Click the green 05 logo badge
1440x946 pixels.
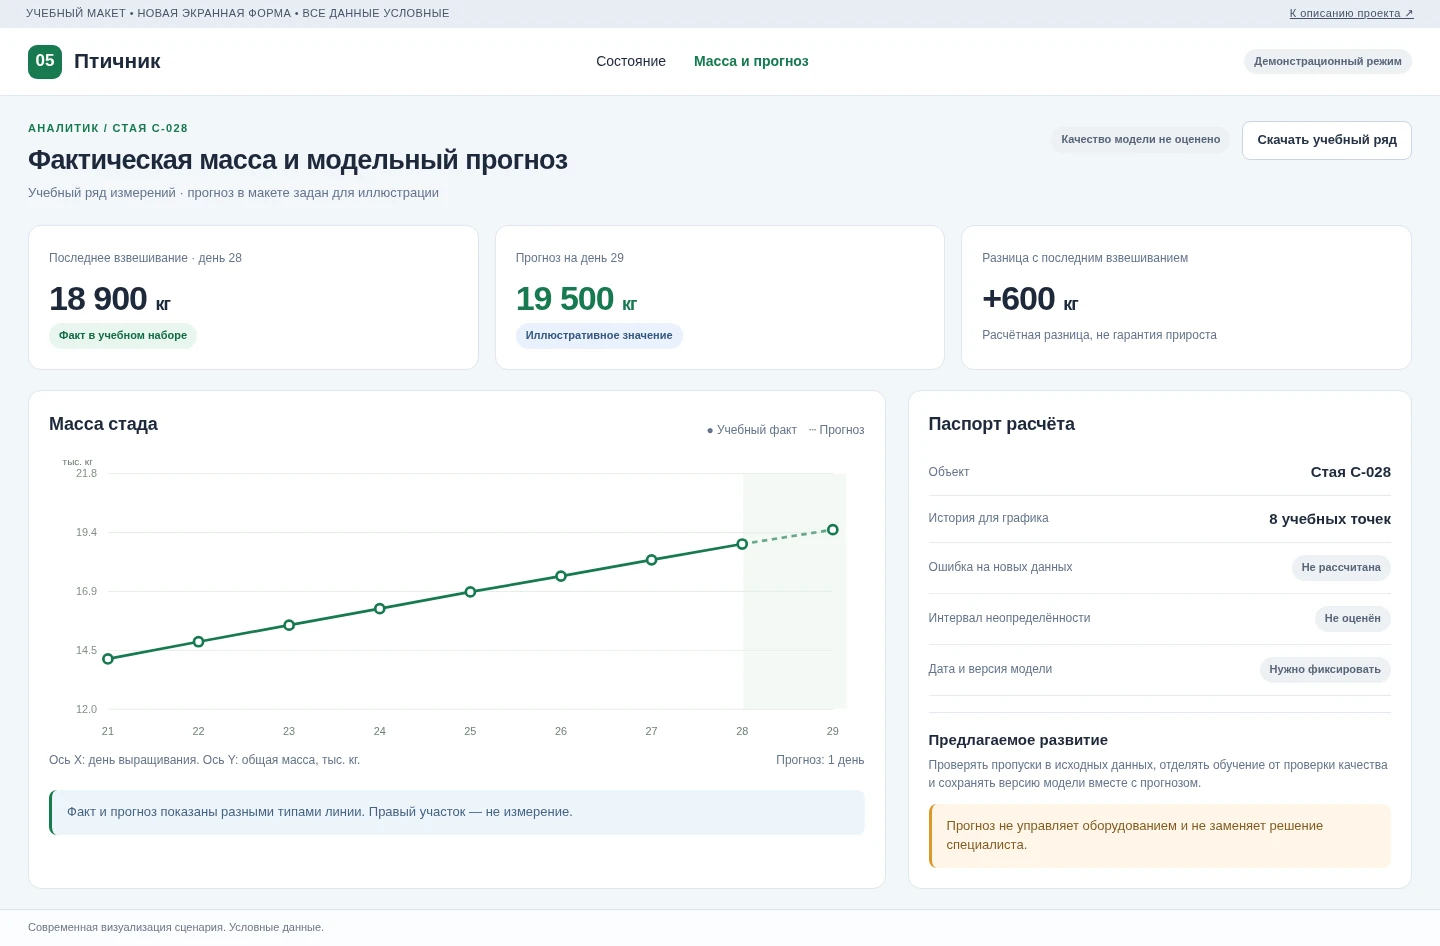coord(45,62)
